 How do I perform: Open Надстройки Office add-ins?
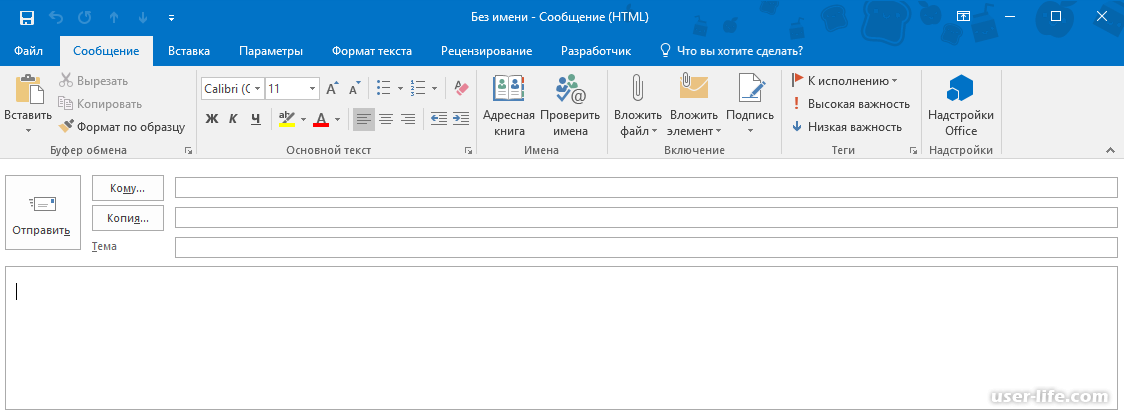coord(961,105)
